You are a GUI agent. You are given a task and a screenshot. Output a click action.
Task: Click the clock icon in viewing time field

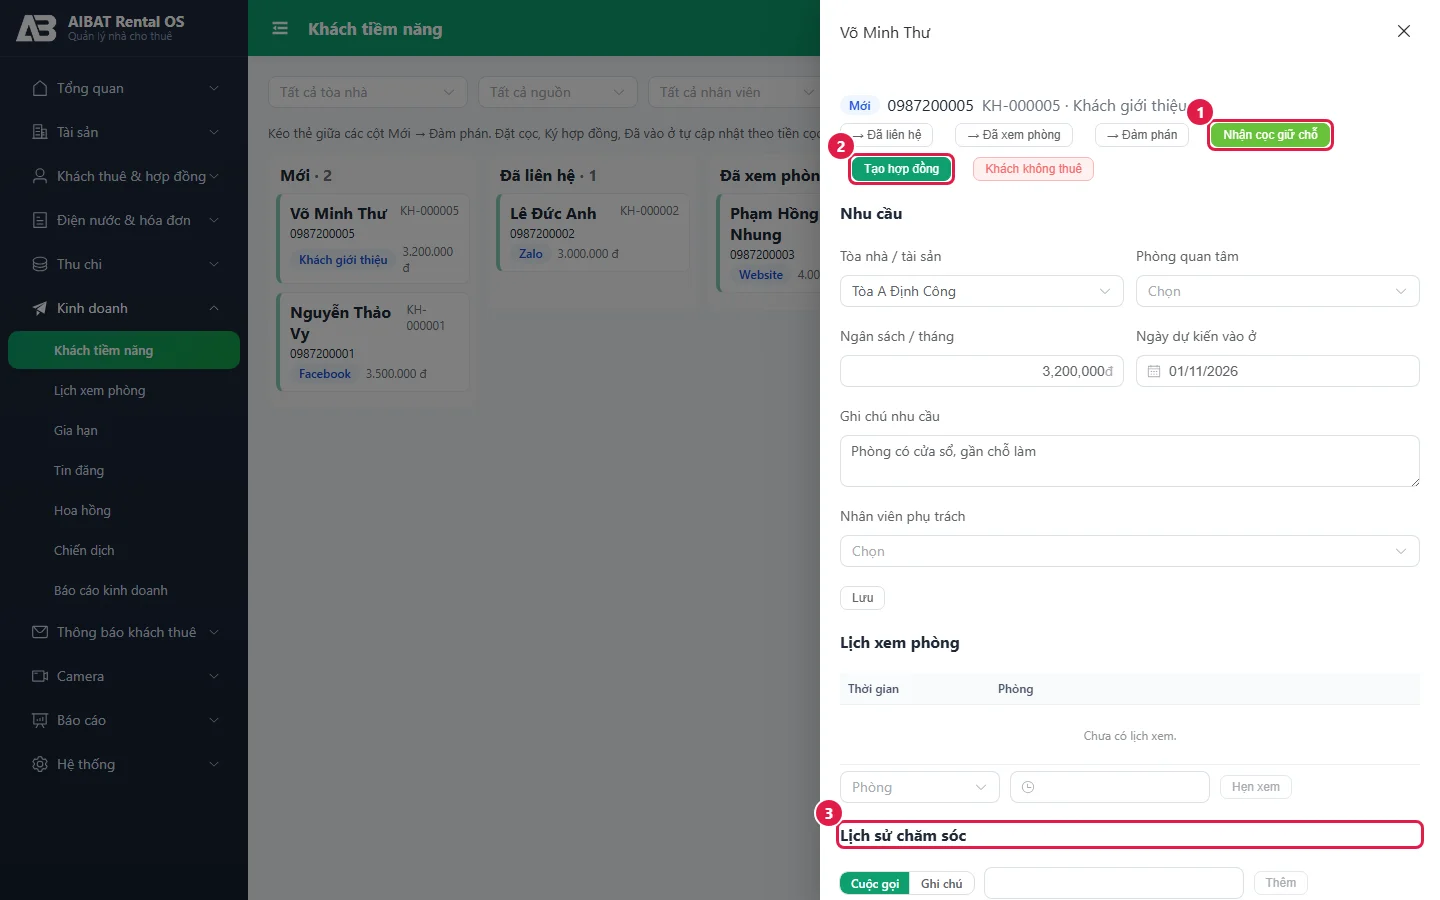point(1028,787)
